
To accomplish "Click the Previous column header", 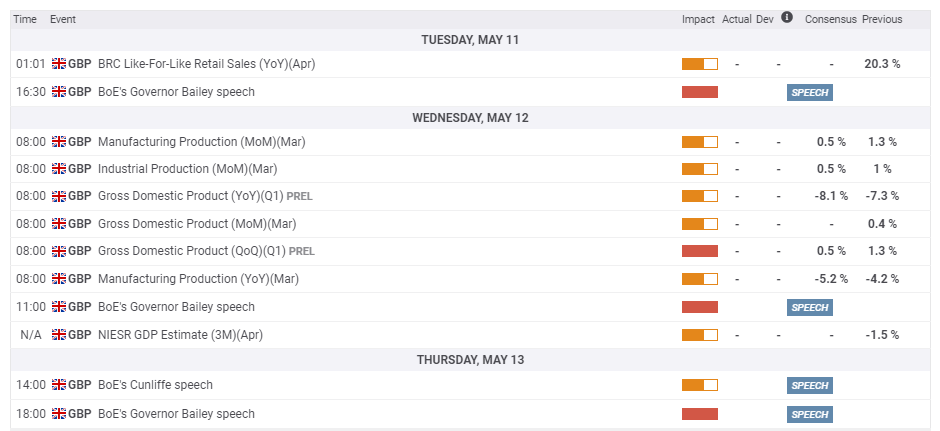I will [882, 19].
